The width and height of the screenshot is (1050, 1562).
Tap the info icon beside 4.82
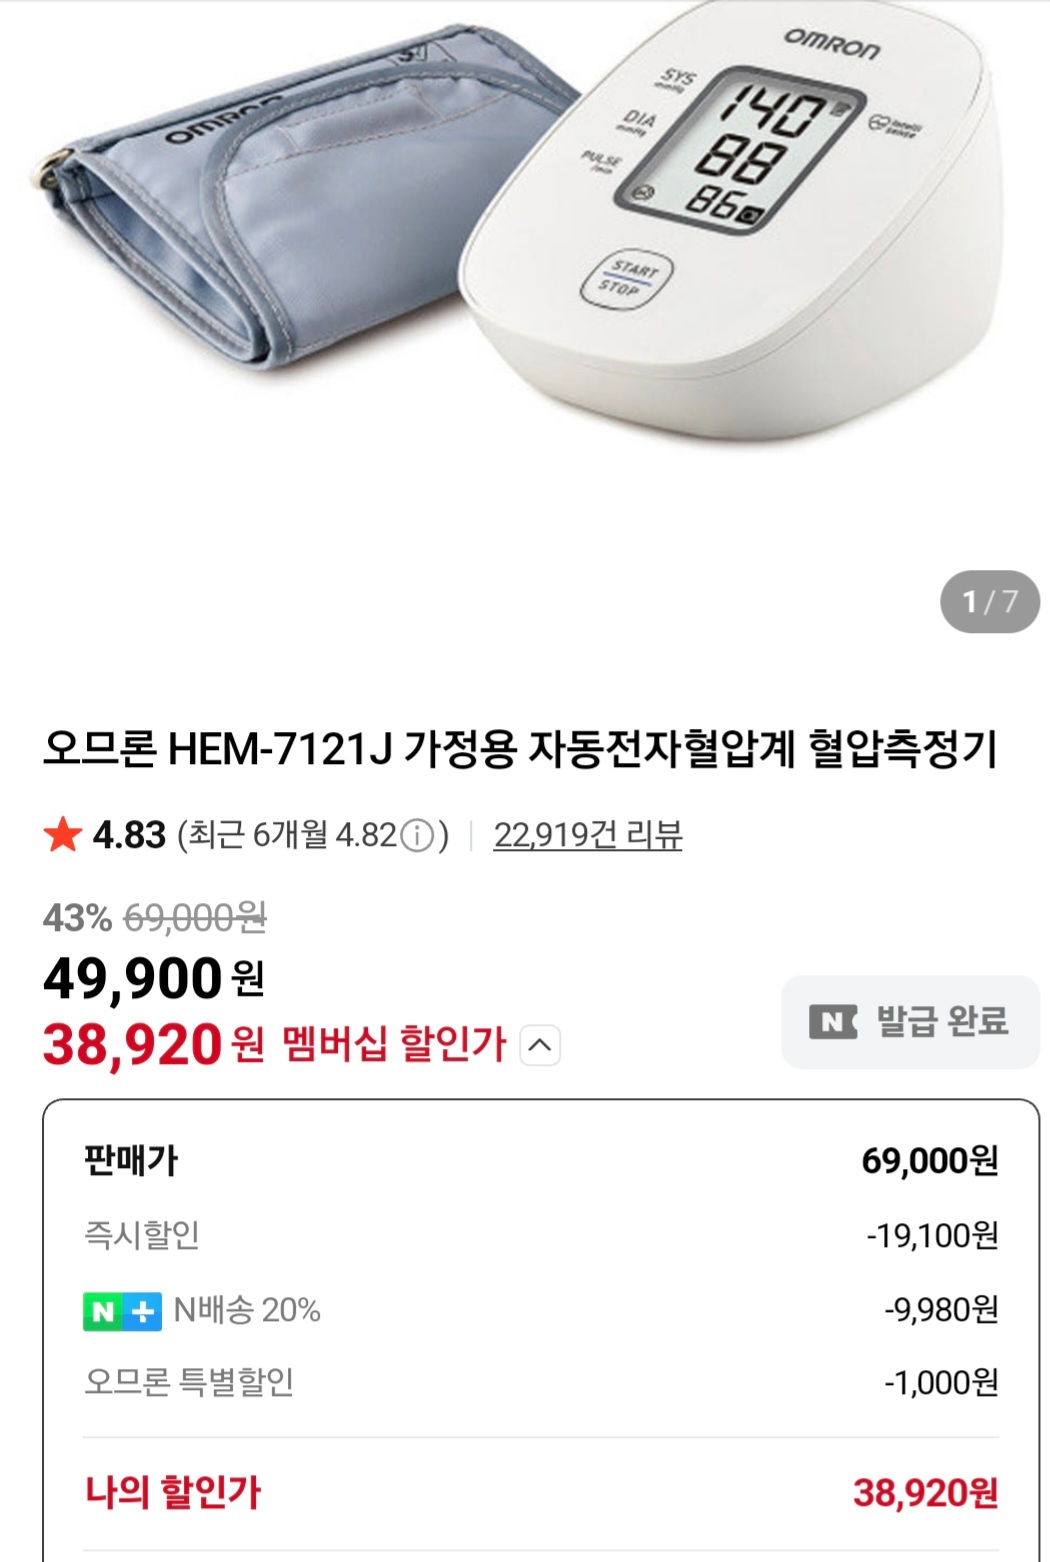point(417,836)
